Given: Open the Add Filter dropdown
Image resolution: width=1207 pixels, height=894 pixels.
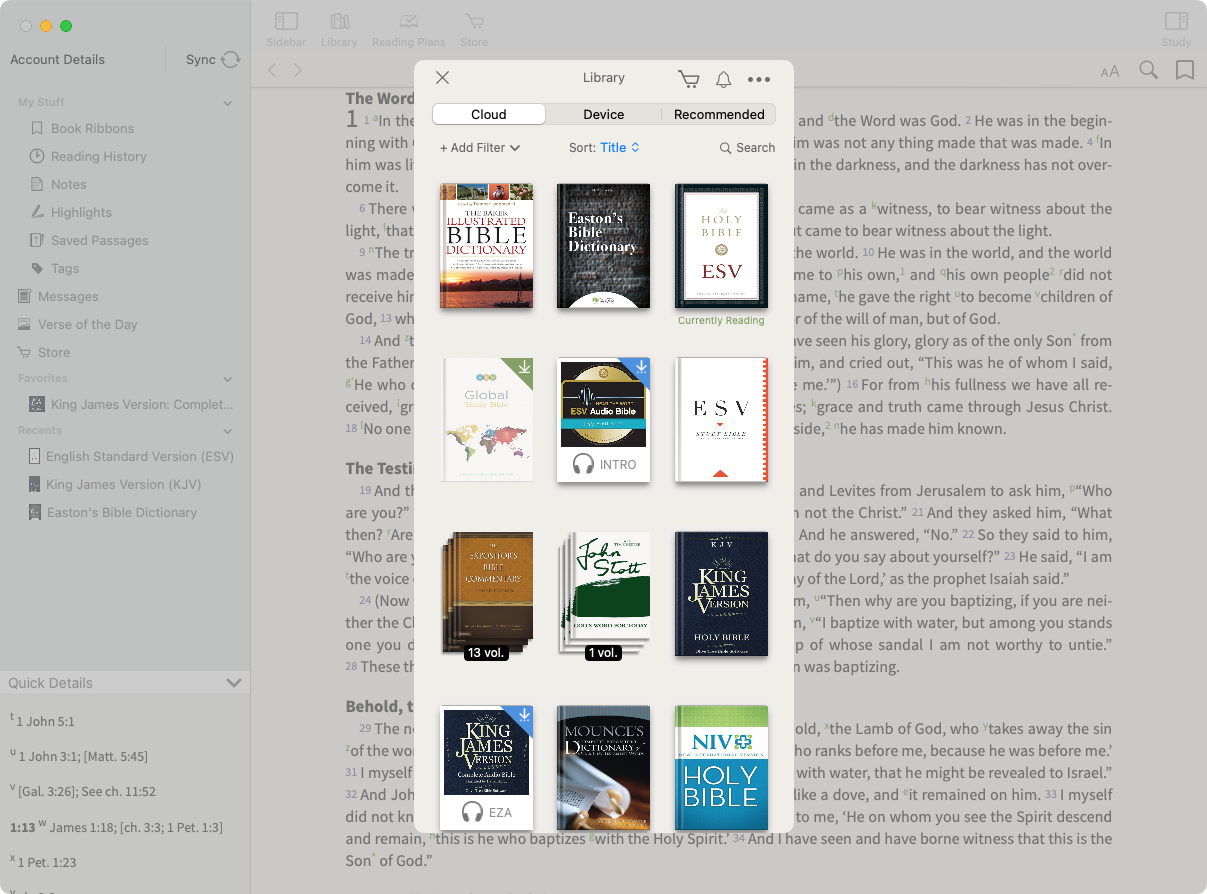Looking at the screenshot, I should [480, 148].
